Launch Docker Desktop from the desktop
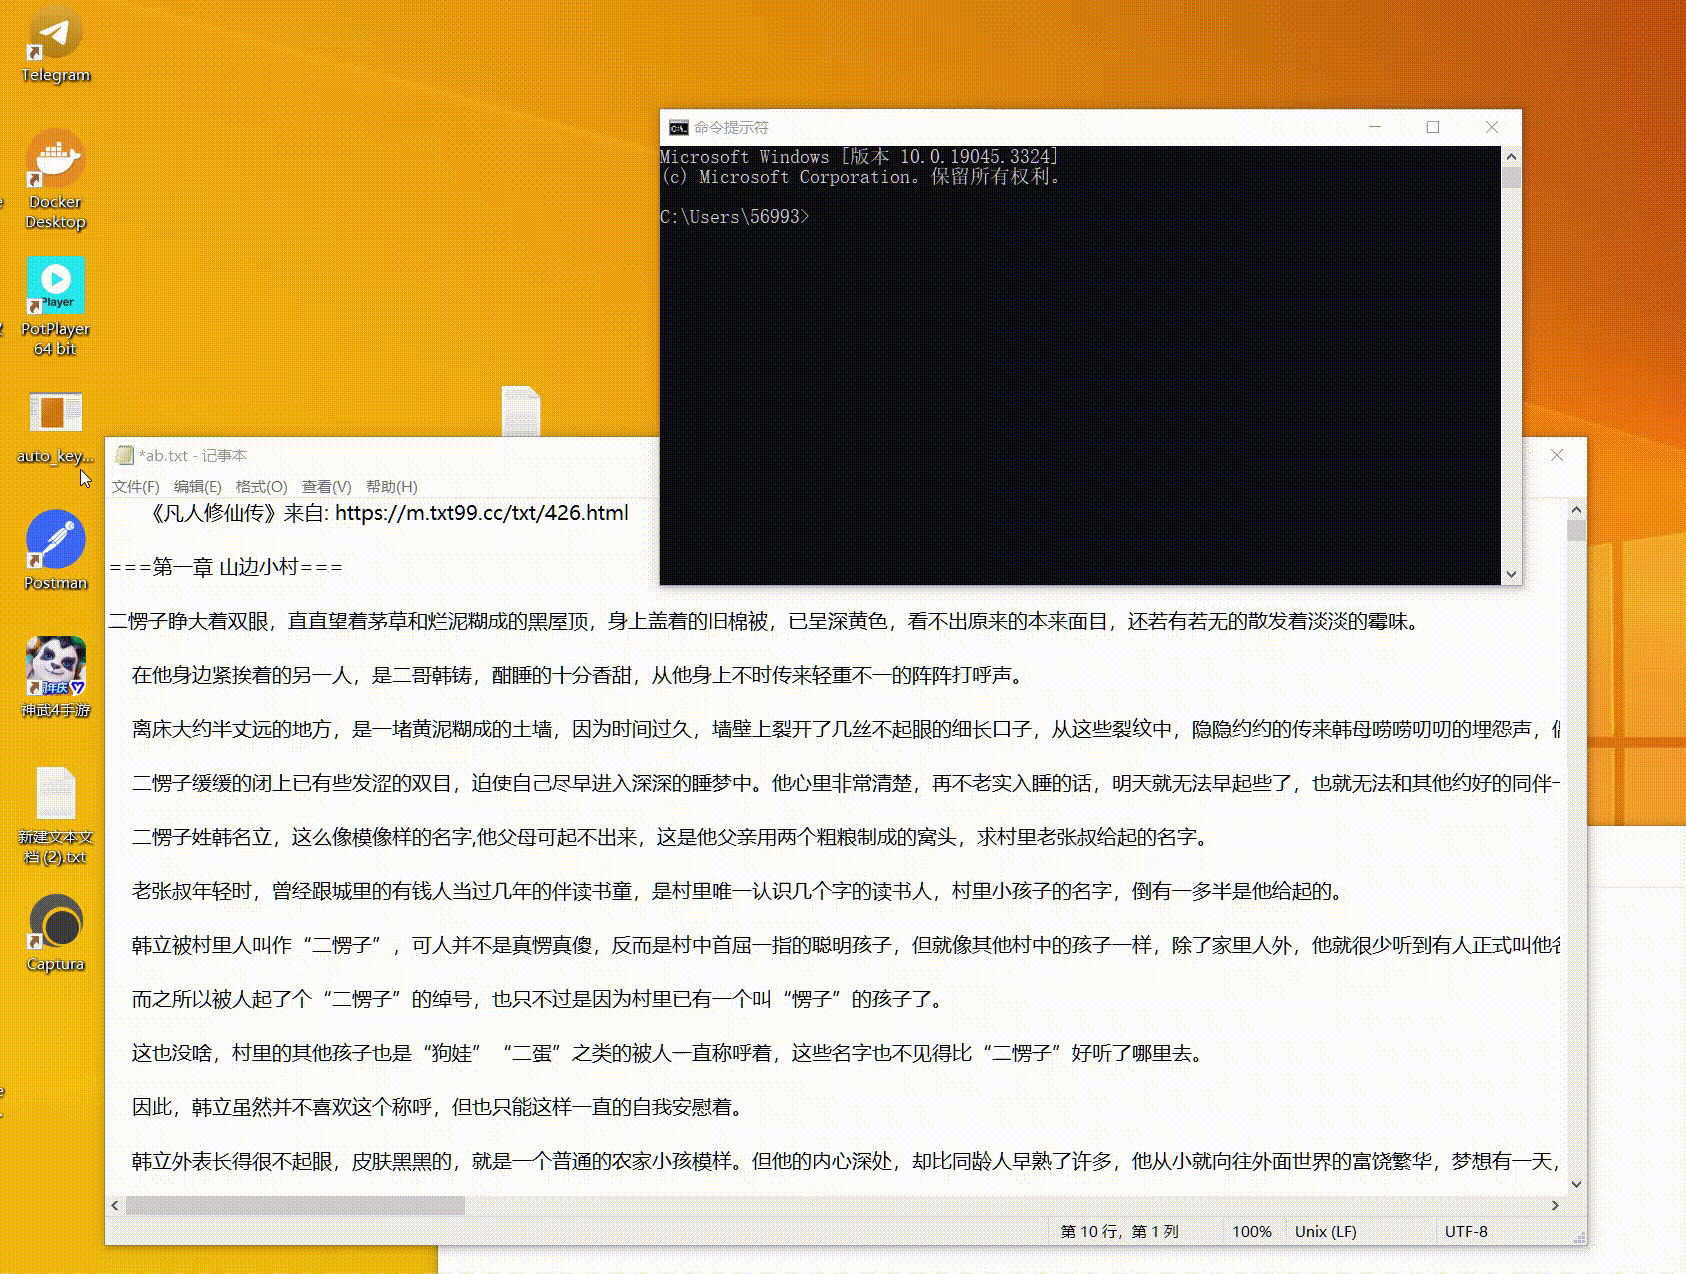1686x1274 pixels. pyautogui.click(x=55, y=180)
